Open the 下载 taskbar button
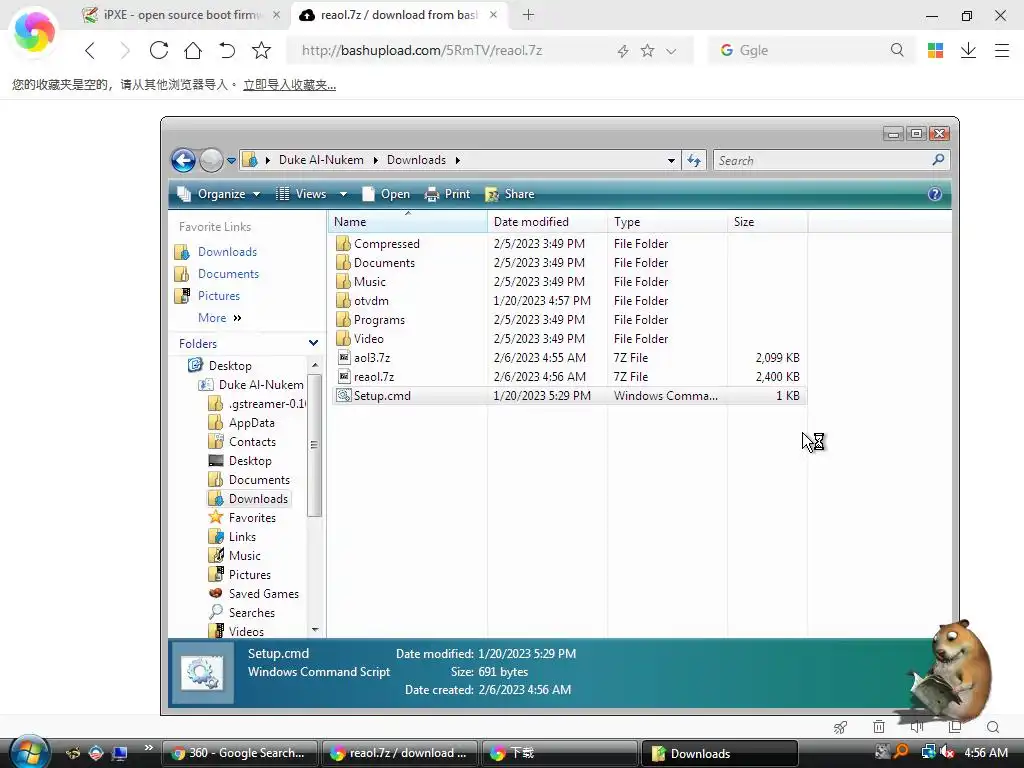 (558, 753)
